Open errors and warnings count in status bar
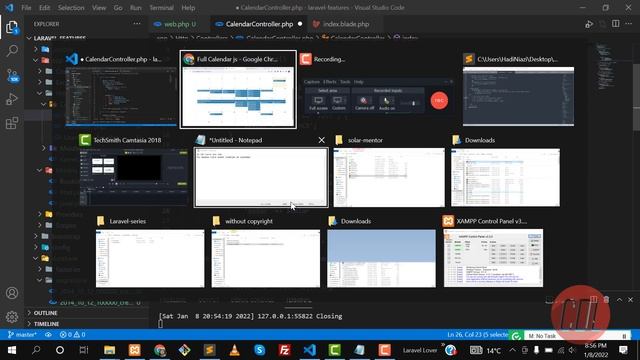Image resolution: width=640 pixels, height=360 pixels. pos(72,335)
